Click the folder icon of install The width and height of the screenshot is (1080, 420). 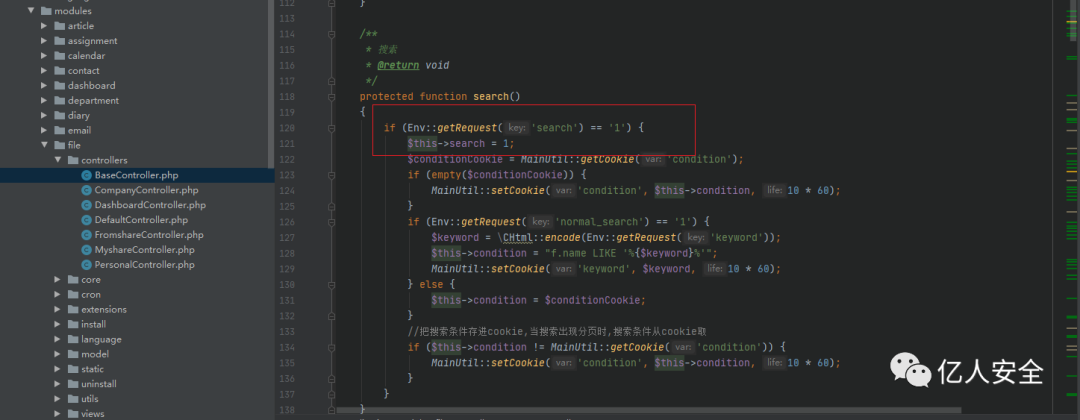pyautogui.click(x=73, y=324)
